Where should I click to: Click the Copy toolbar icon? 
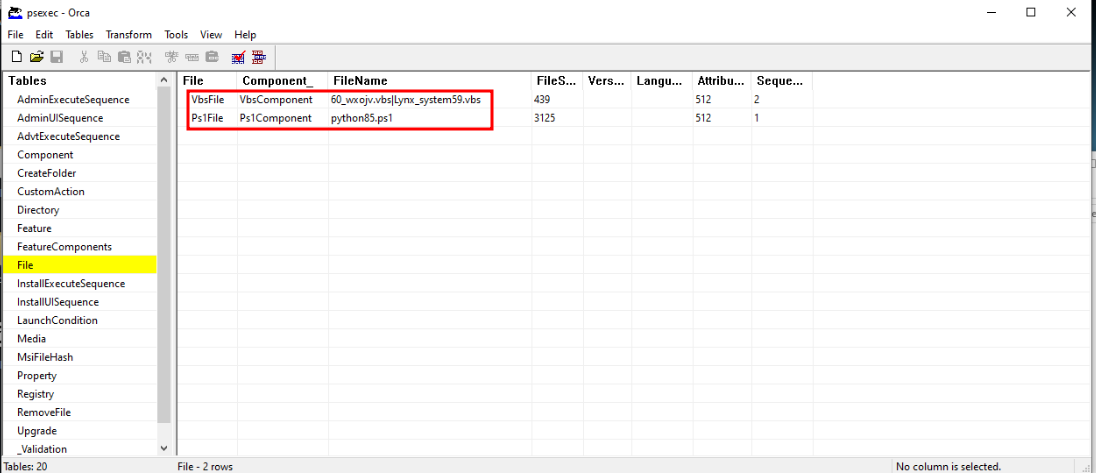(104, 57)
